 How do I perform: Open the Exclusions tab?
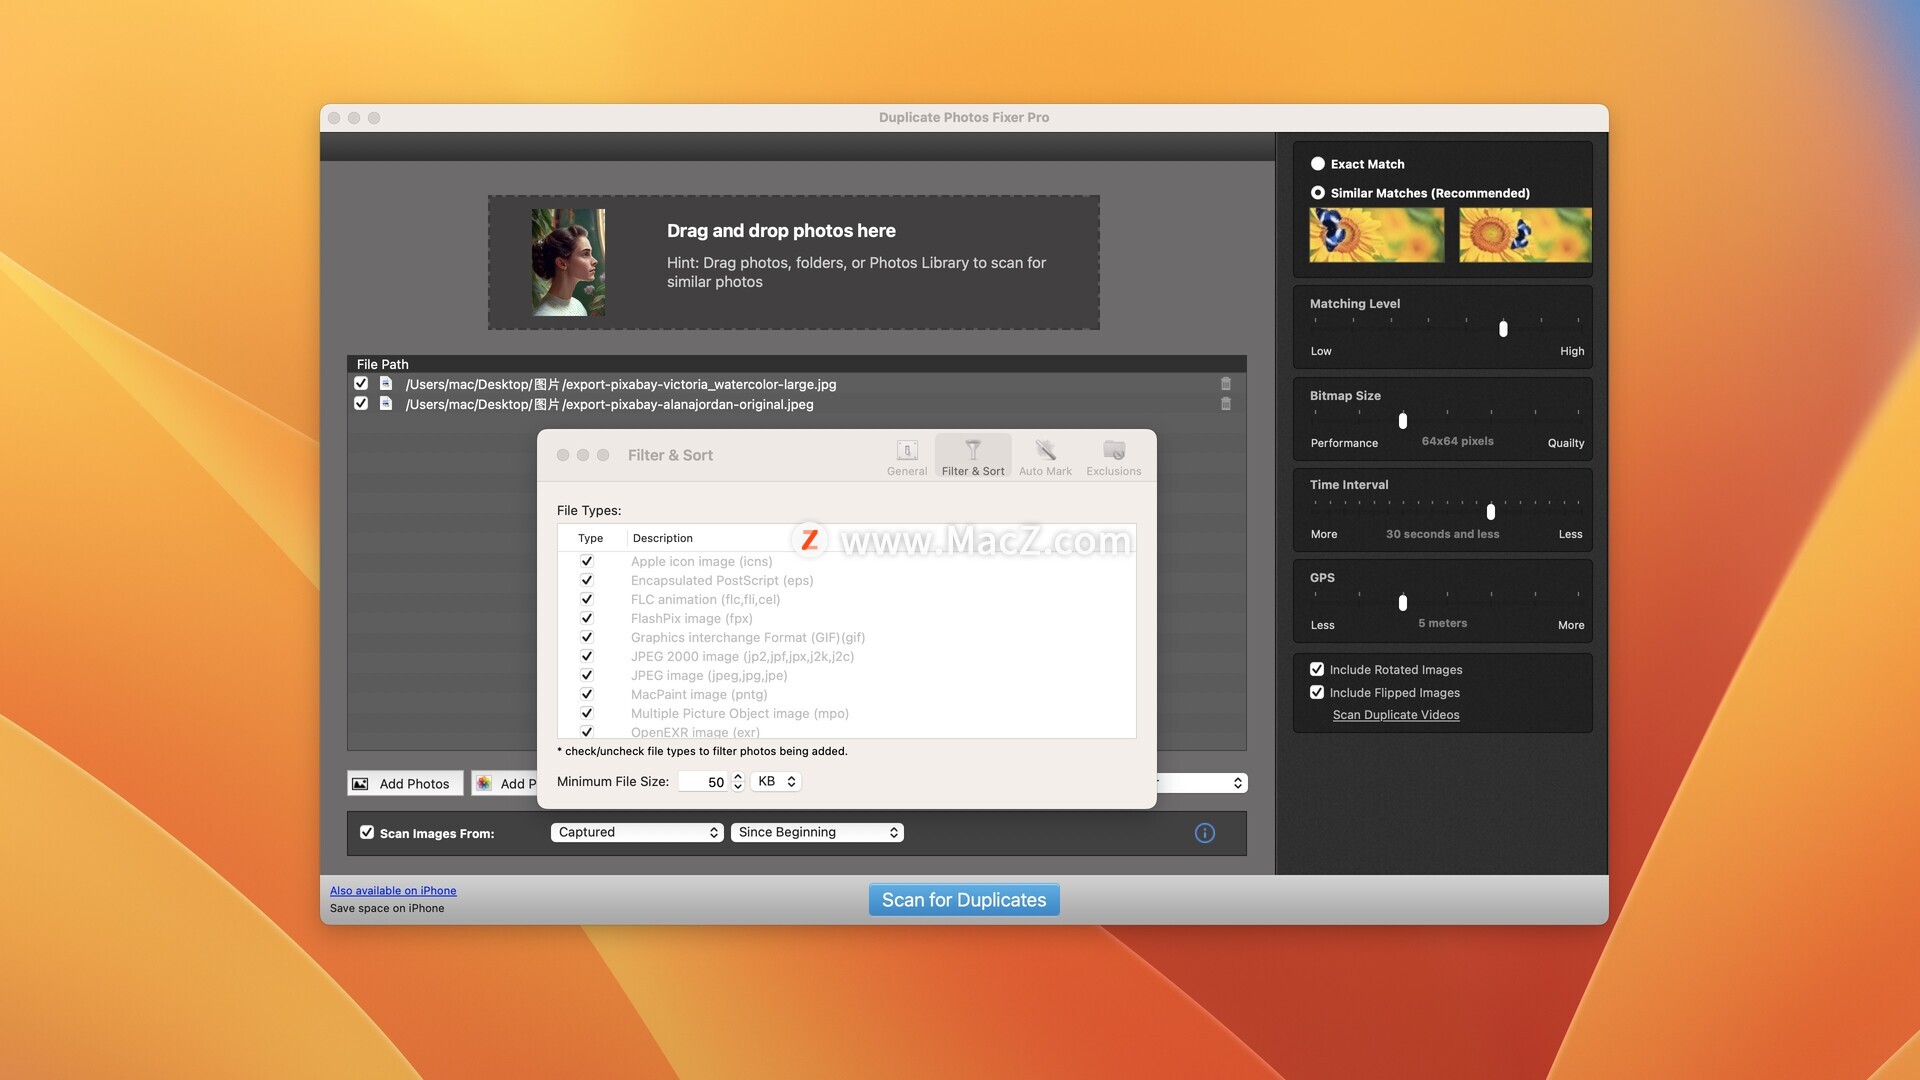coord(1114,456)
